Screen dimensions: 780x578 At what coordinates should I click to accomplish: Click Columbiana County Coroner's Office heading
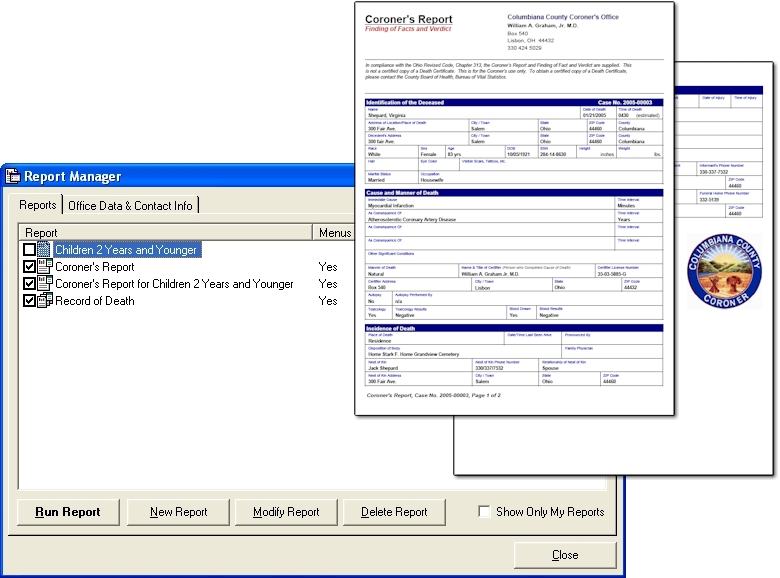pos(563,16)
